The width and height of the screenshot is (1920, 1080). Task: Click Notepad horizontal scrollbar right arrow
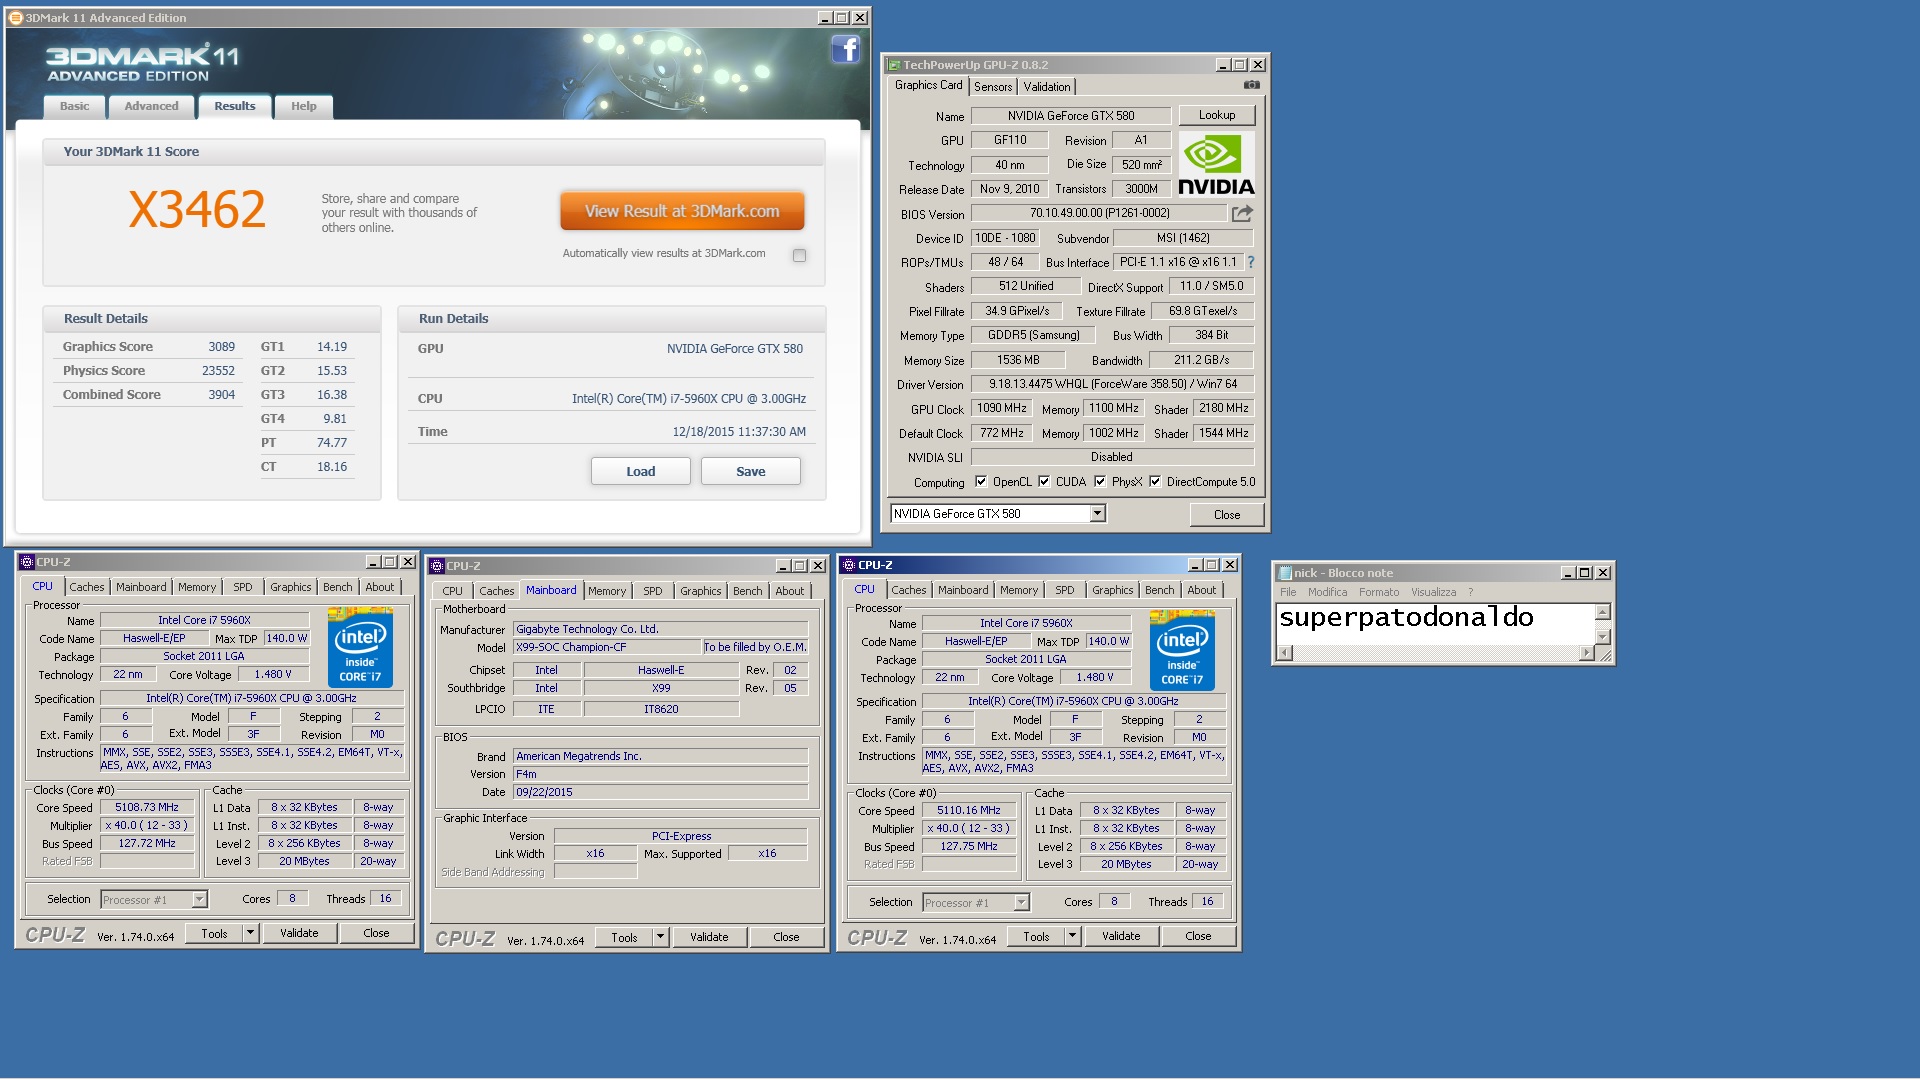click(x=1586, y=653)
